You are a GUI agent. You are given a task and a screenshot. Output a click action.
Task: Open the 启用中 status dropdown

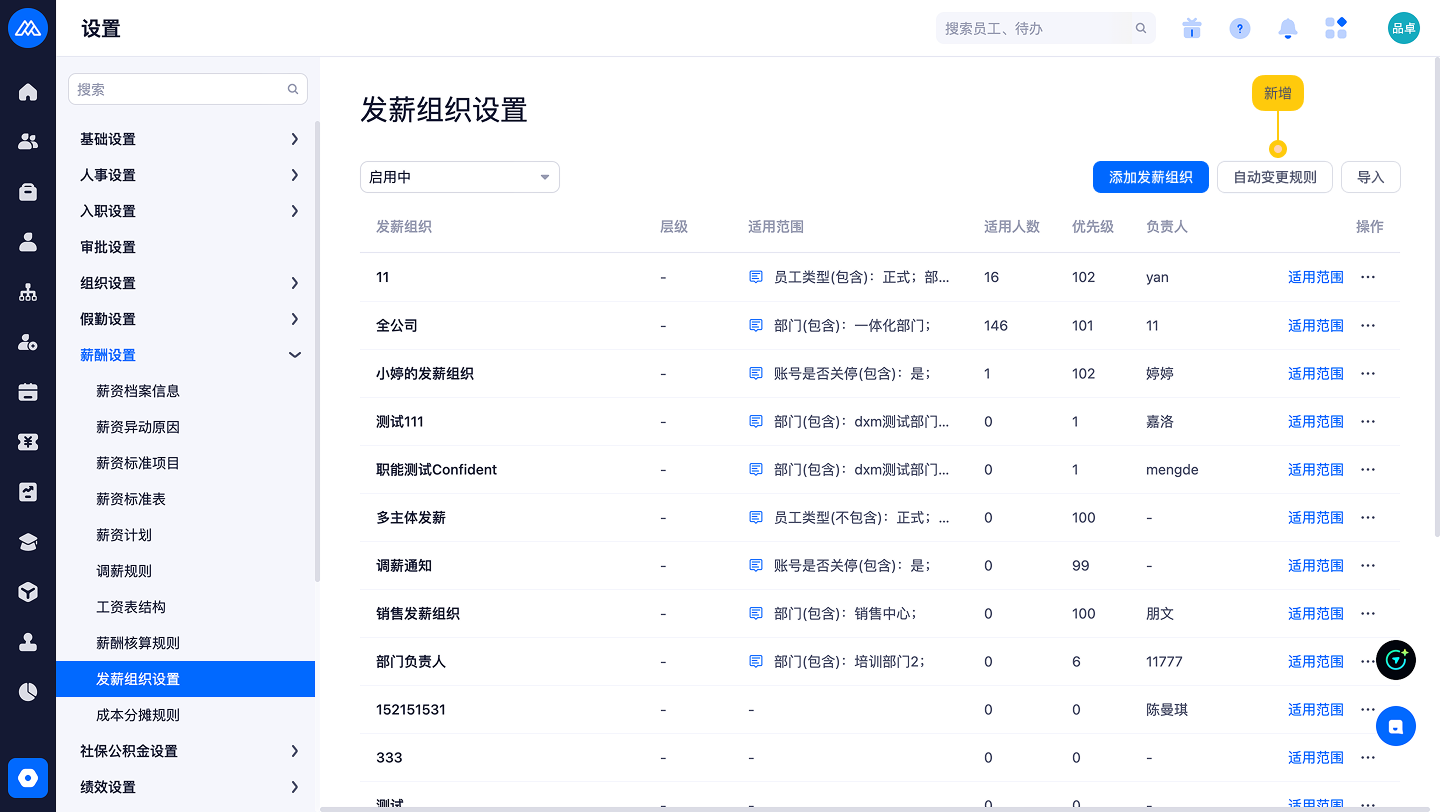[x=459, y=177]
